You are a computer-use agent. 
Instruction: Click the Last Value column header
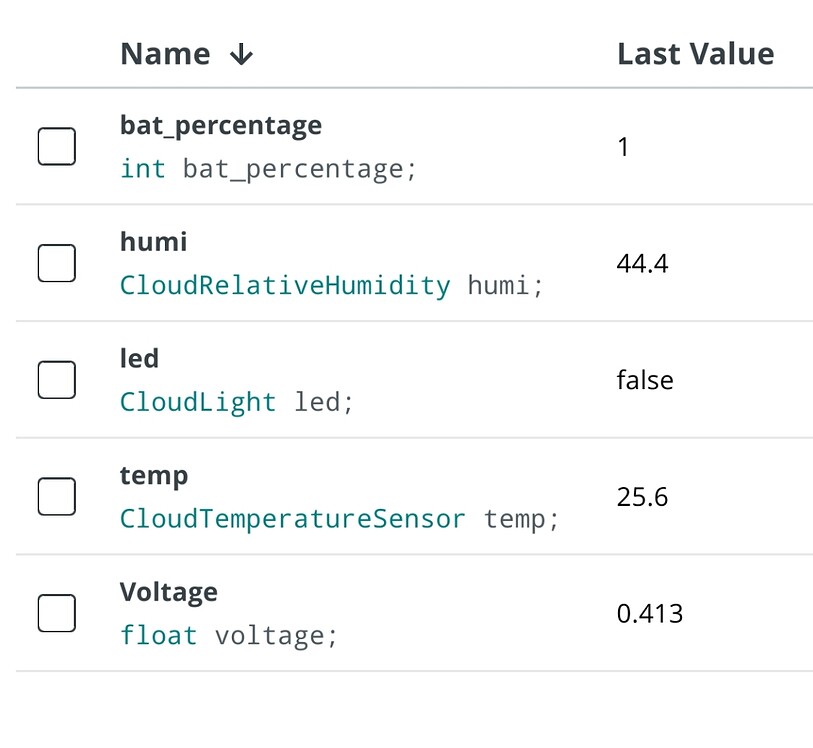(695, 54)
